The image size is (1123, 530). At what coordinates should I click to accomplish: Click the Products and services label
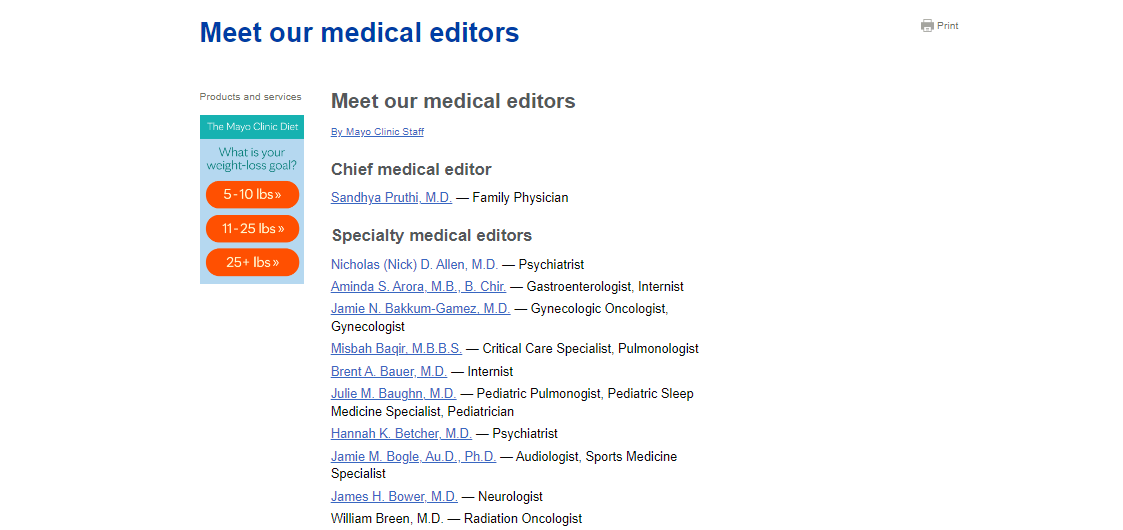[x=251, y=97]
